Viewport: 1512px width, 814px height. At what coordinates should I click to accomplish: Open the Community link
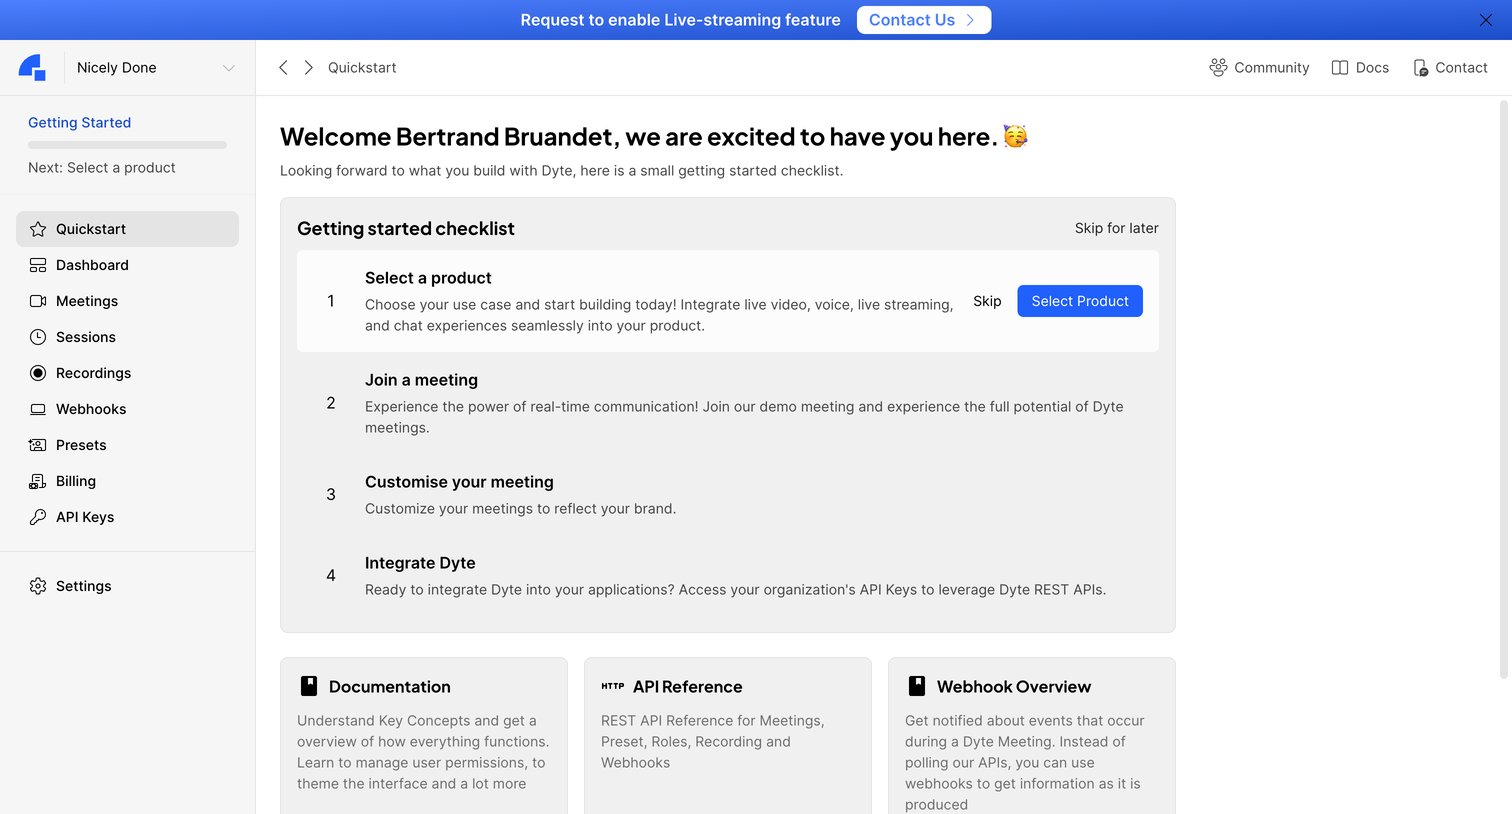click(x=1259, y=67)
